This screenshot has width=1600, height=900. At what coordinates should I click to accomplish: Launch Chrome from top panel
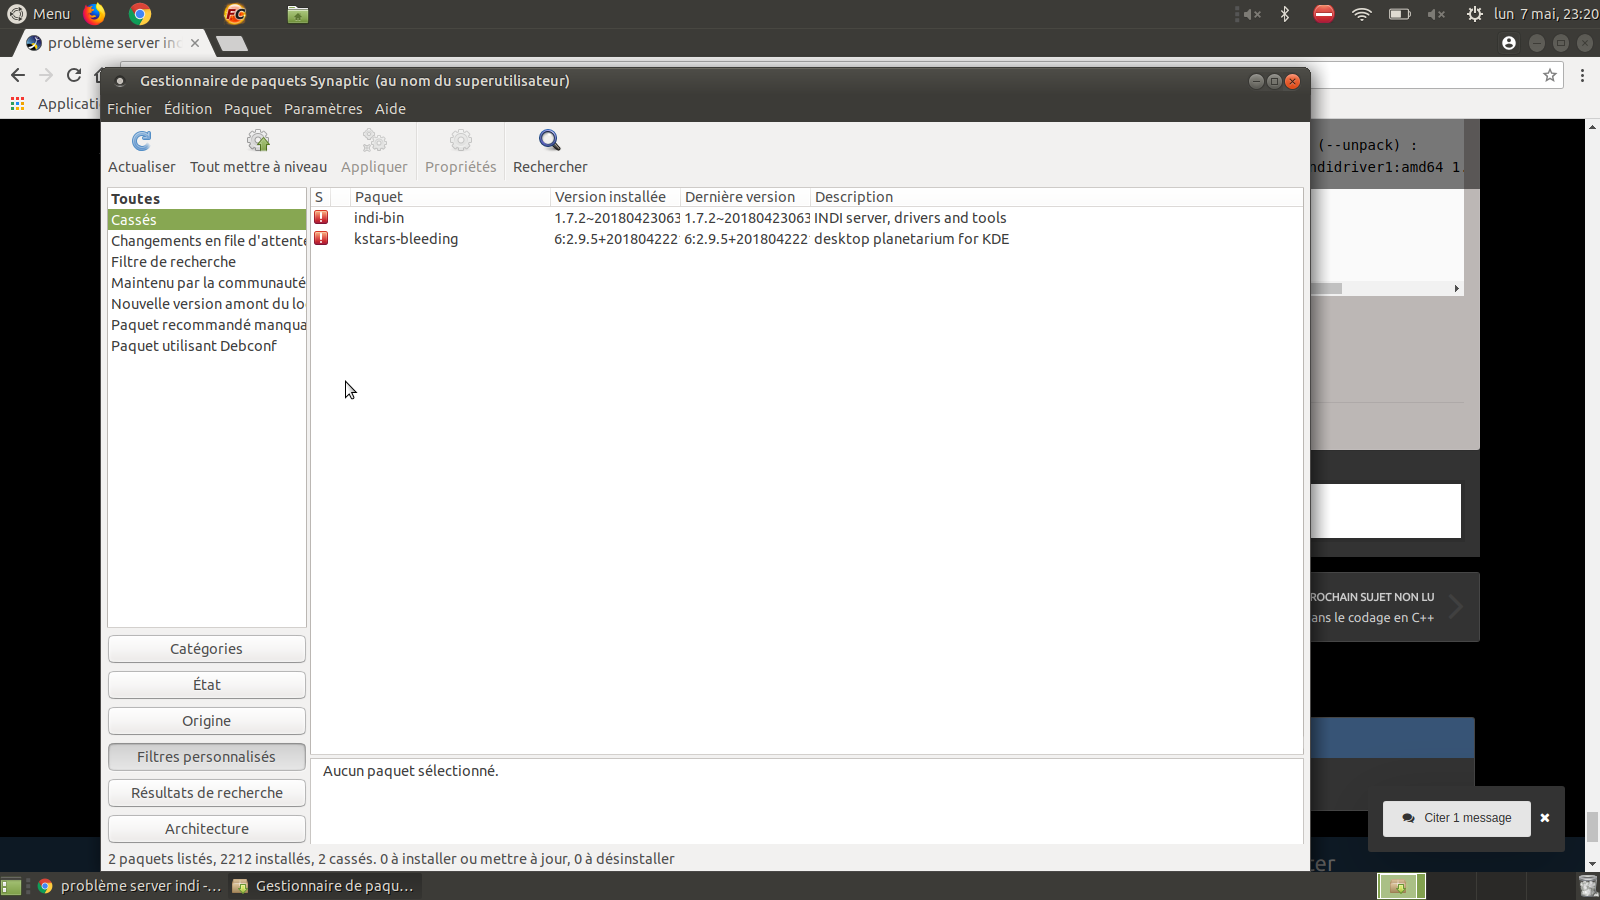coord(140,14)
